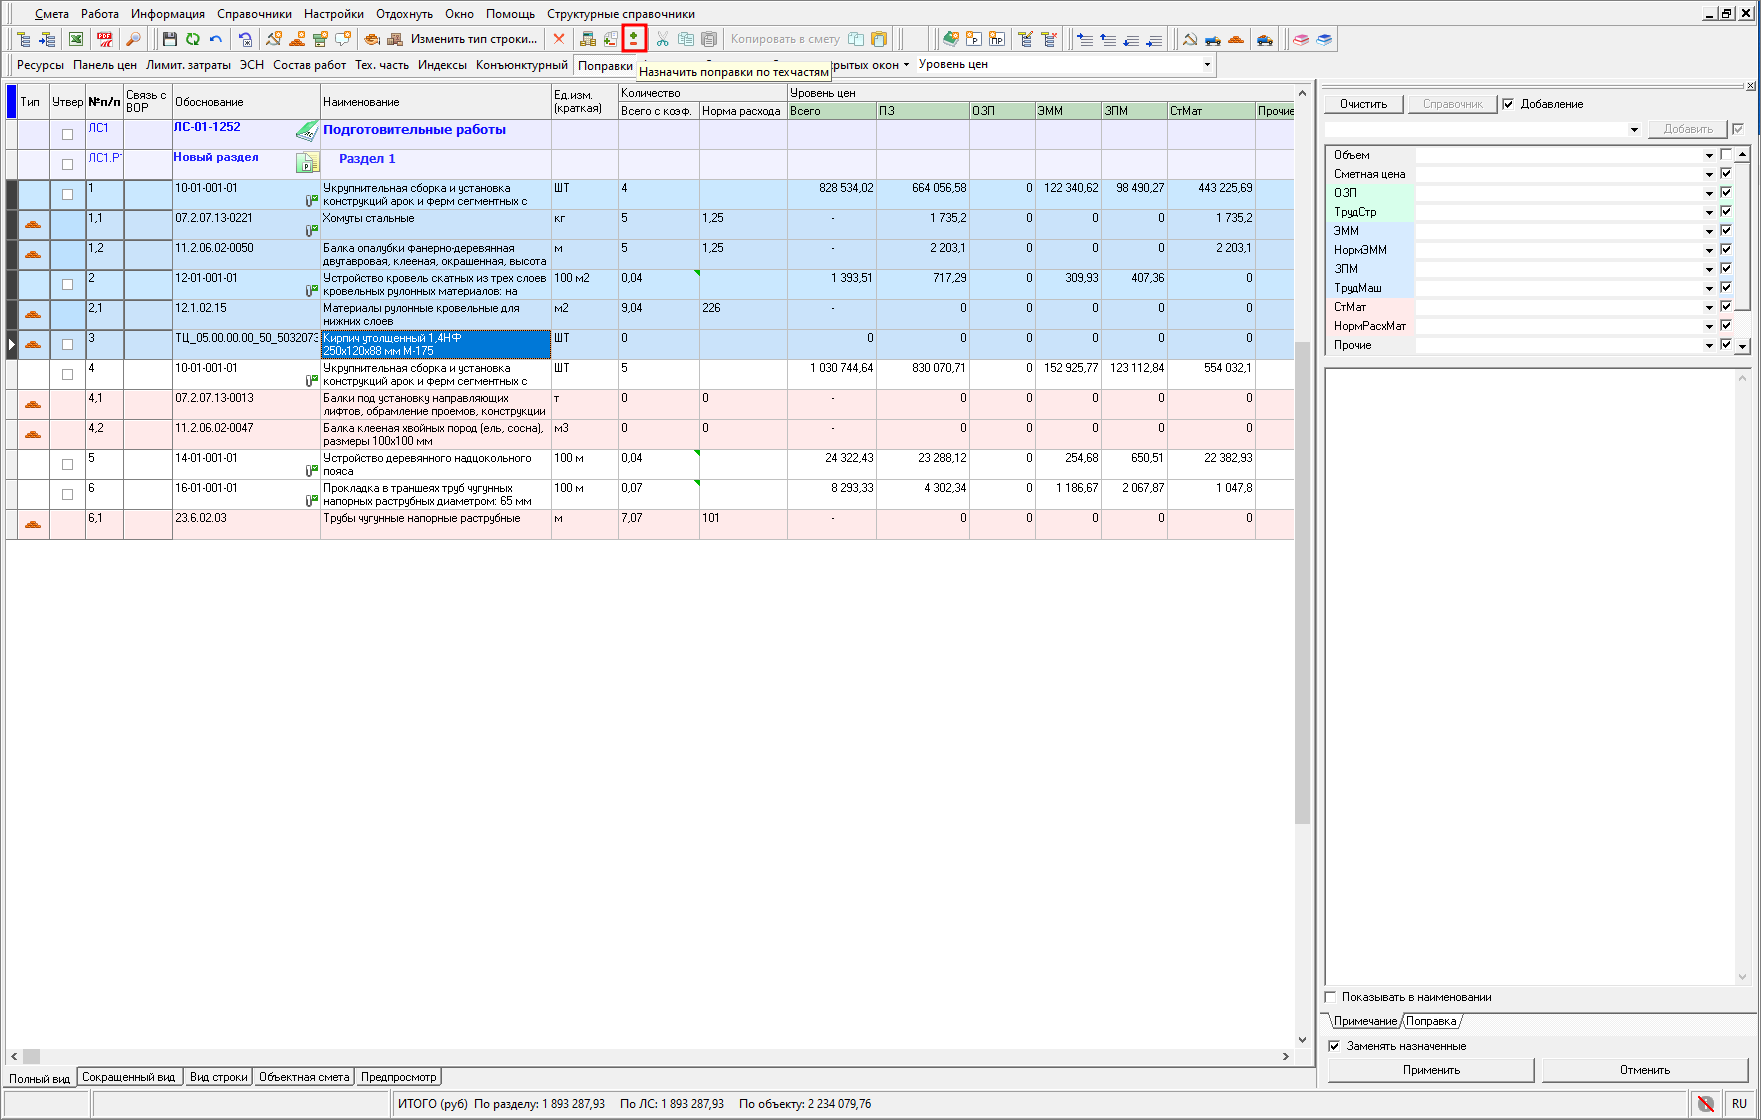
Task: Open the Справочники menu
Action: [x=254, y=14]
